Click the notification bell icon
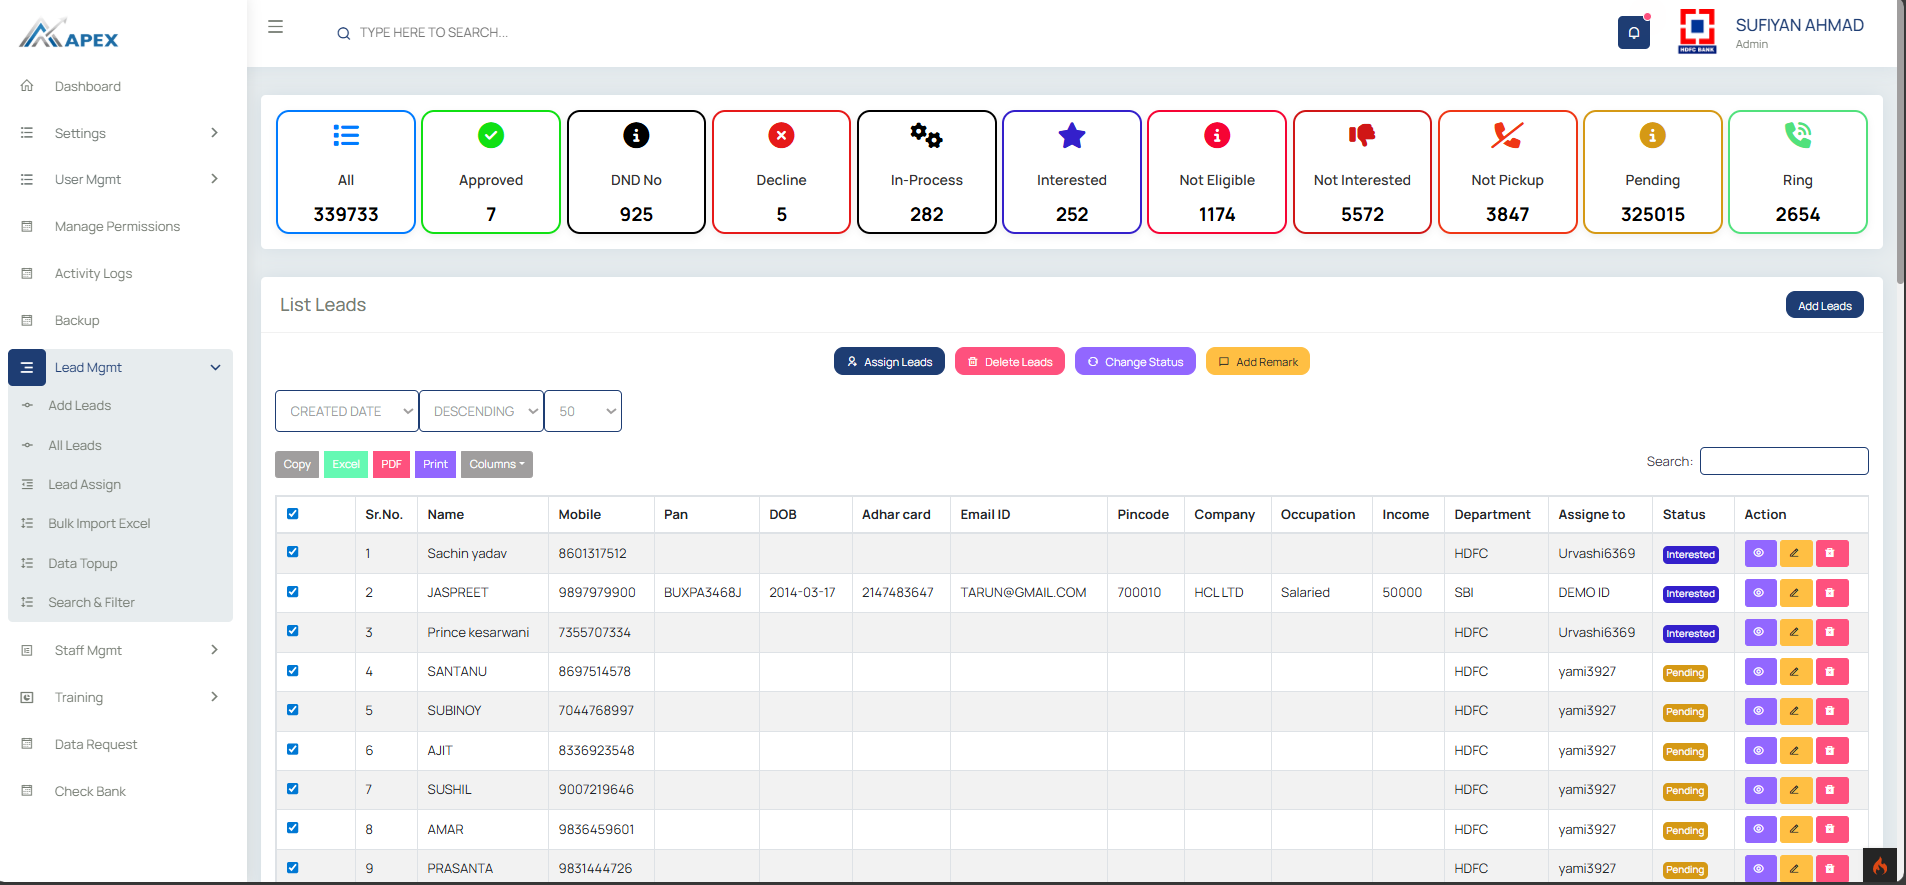 point(1633,33)
